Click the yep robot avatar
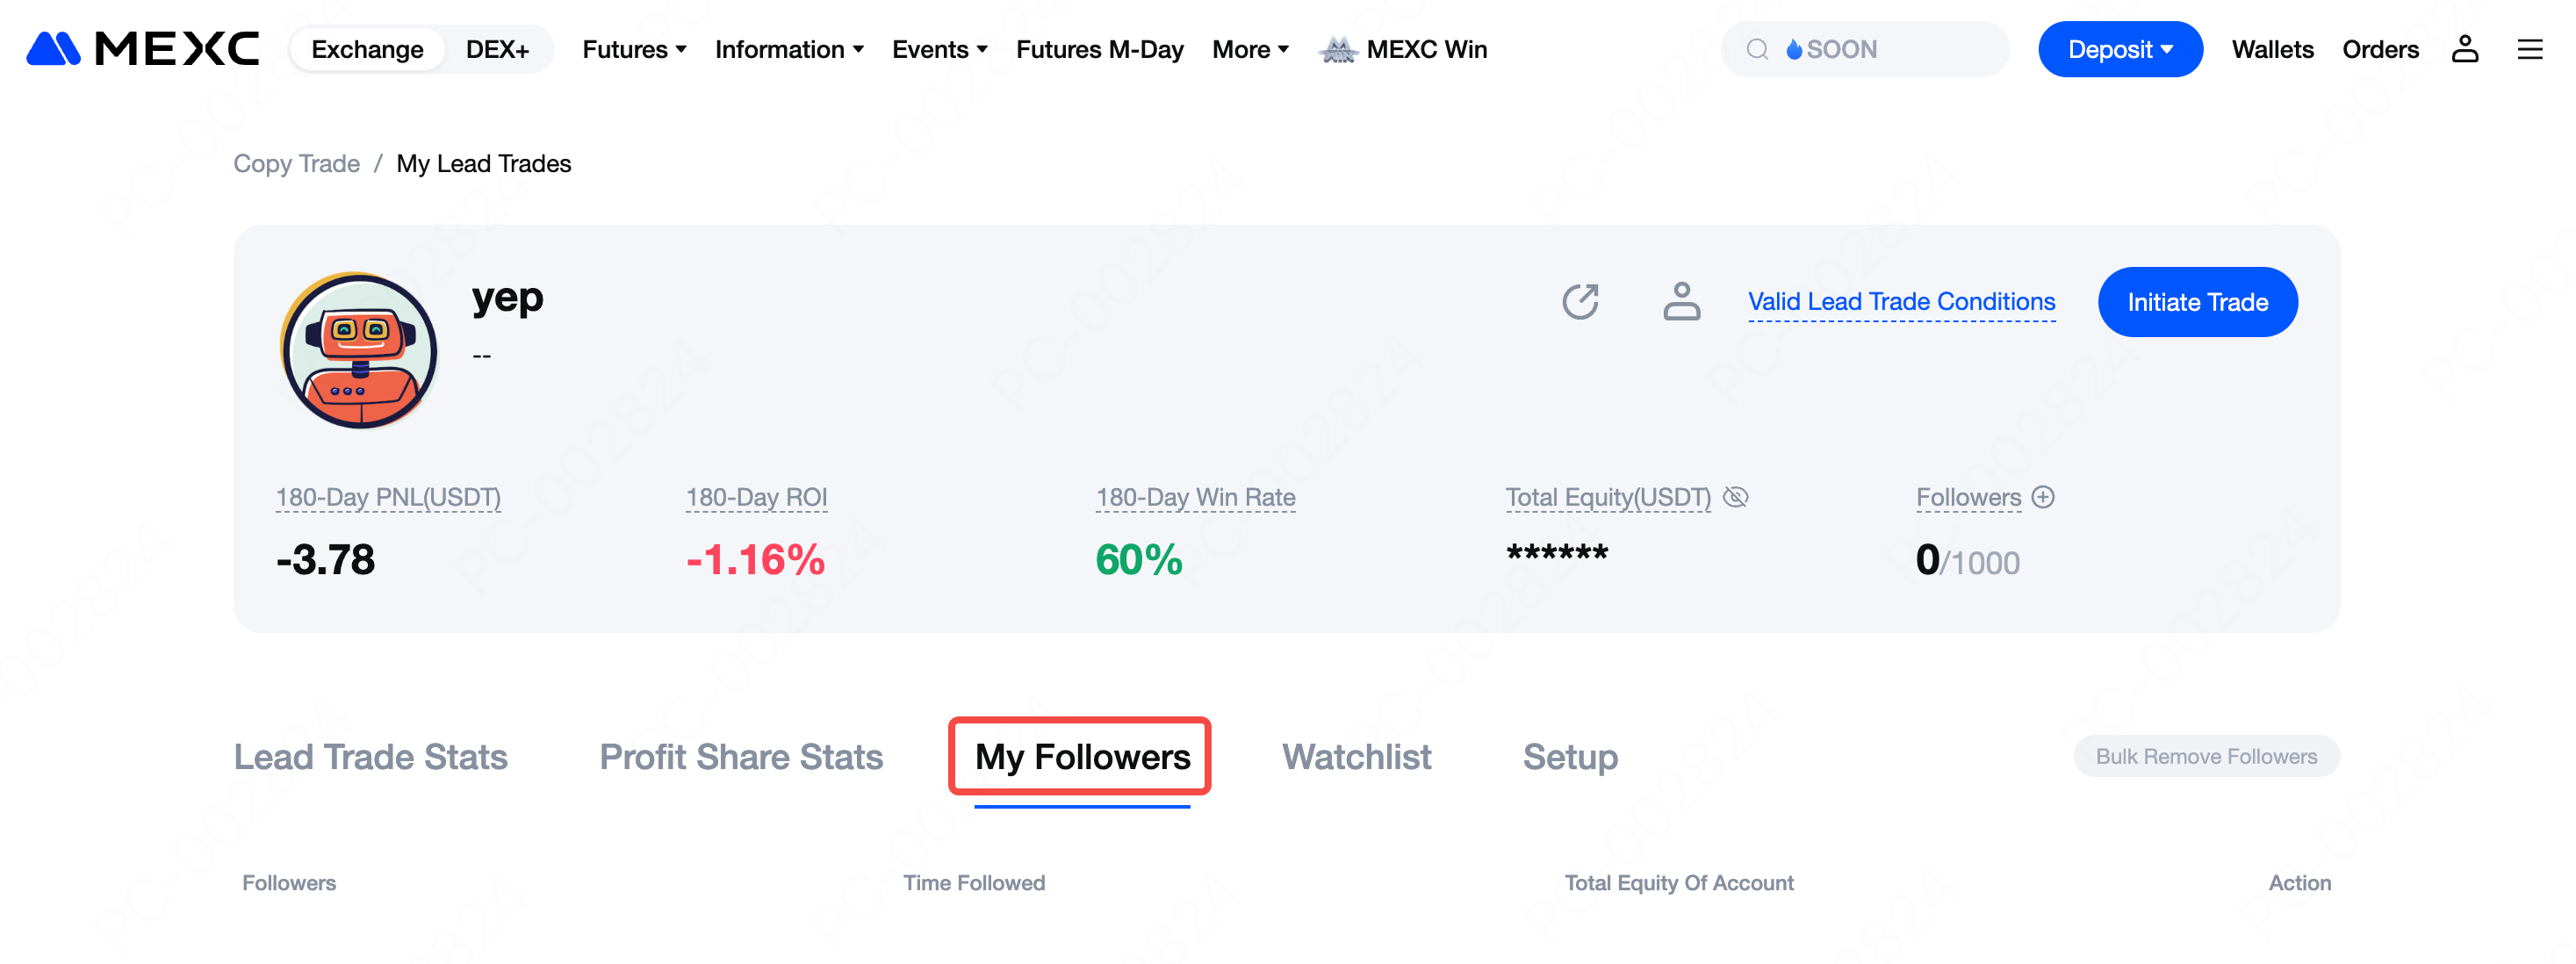 pyautogui.click(x=359, y=351)
